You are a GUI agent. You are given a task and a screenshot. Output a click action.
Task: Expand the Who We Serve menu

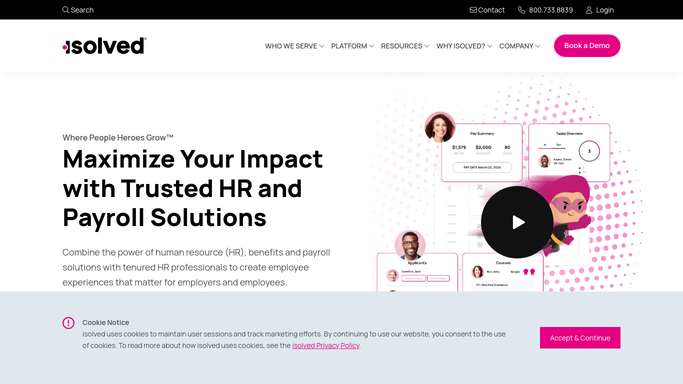click(294, 46)
